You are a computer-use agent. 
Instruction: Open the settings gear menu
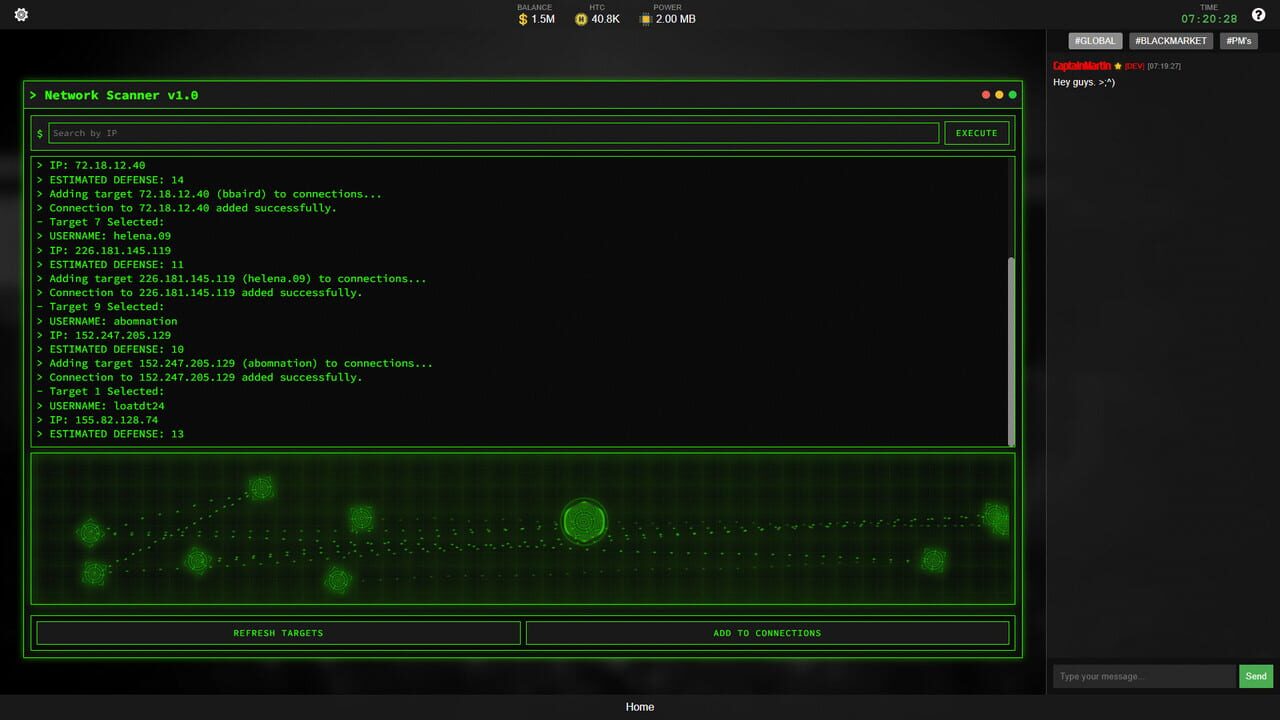[21, 15]
